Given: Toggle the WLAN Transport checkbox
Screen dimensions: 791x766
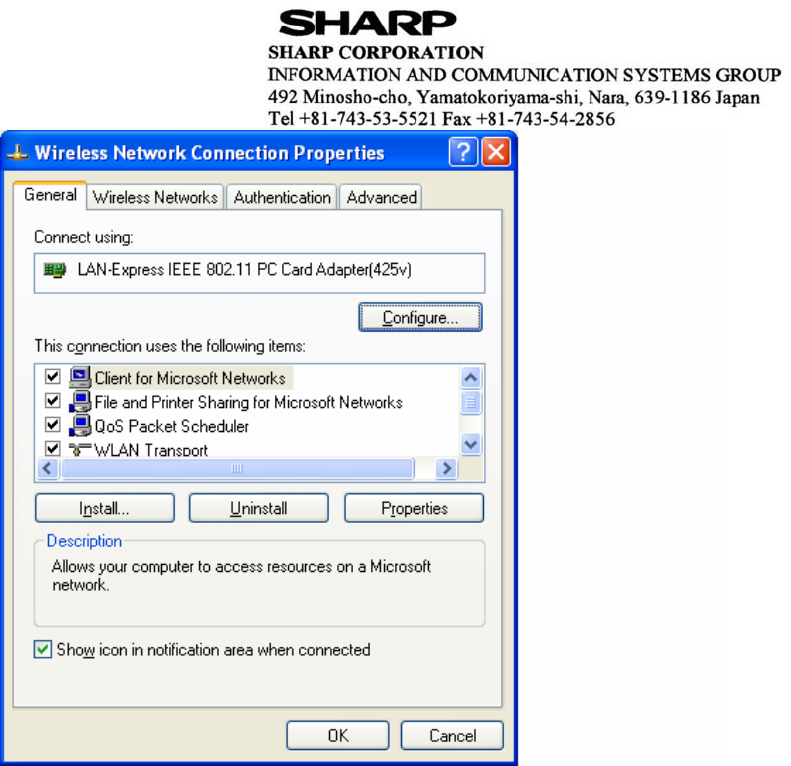Looking at the screenshot, I should (x=52, y=448).
